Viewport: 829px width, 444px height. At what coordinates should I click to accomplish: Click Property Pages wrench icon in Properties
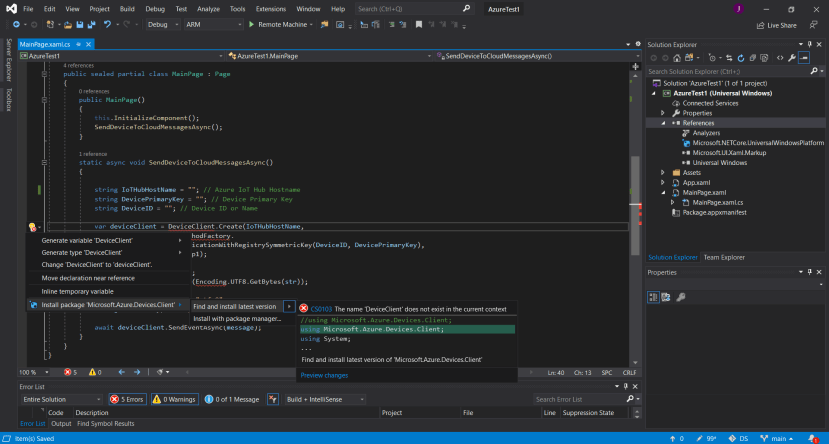click(x=681, y=297)
